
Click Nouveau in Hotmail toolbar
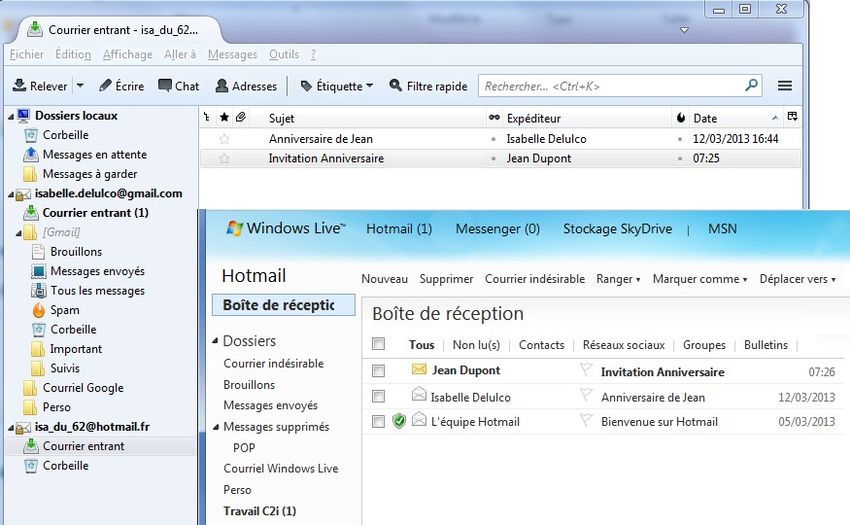coord(384,279)
